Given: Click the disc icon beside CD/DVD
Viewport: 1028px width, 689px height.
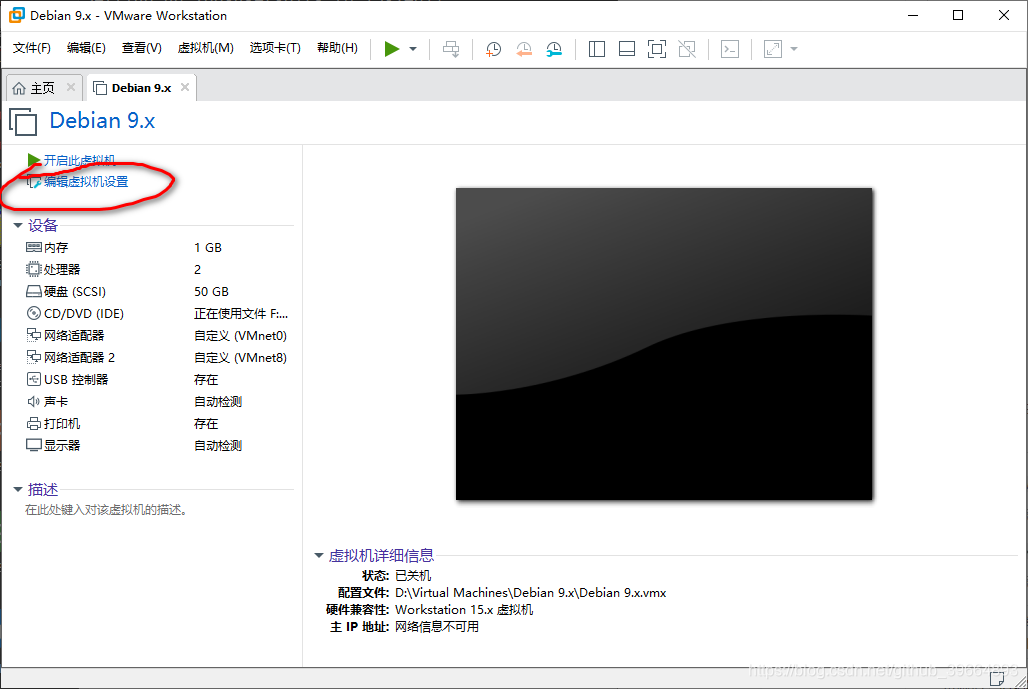Looking at the screenshot, I should [33, 313].
